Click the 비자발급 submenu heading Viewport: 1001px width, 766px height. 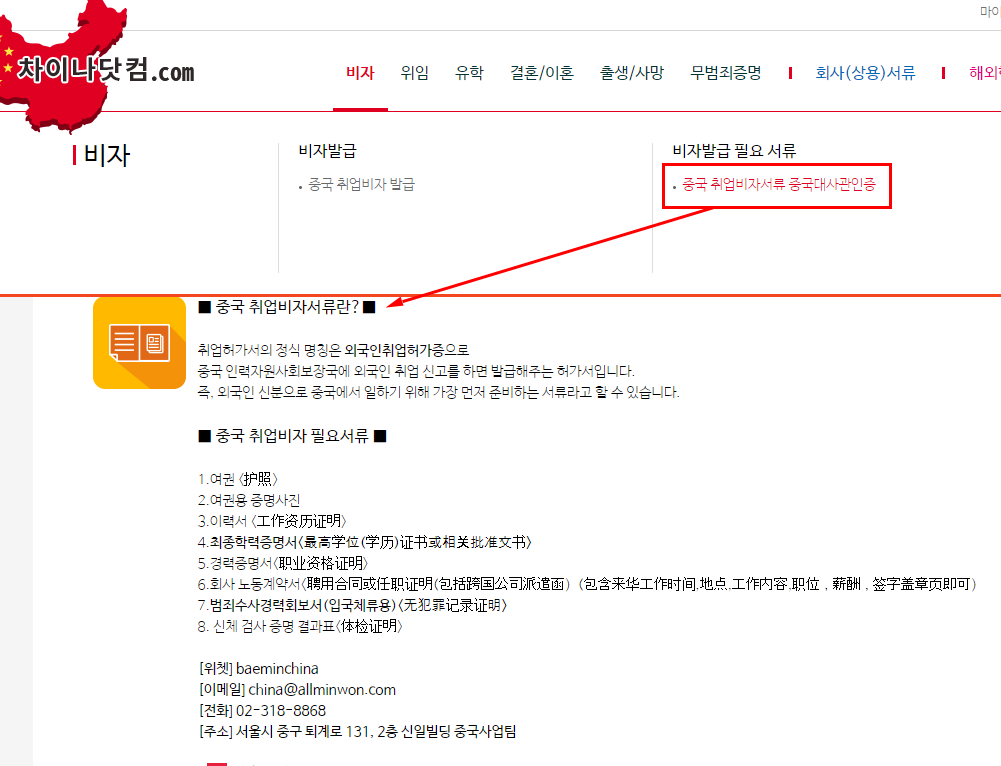(327, 152)
